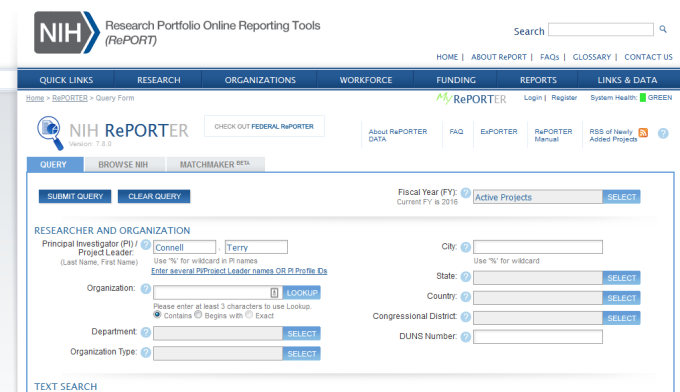Image resolution: width=680 pixels, height=392 pixels.
Task: Click the DUNS Number input field
Action: pos(538,337)
